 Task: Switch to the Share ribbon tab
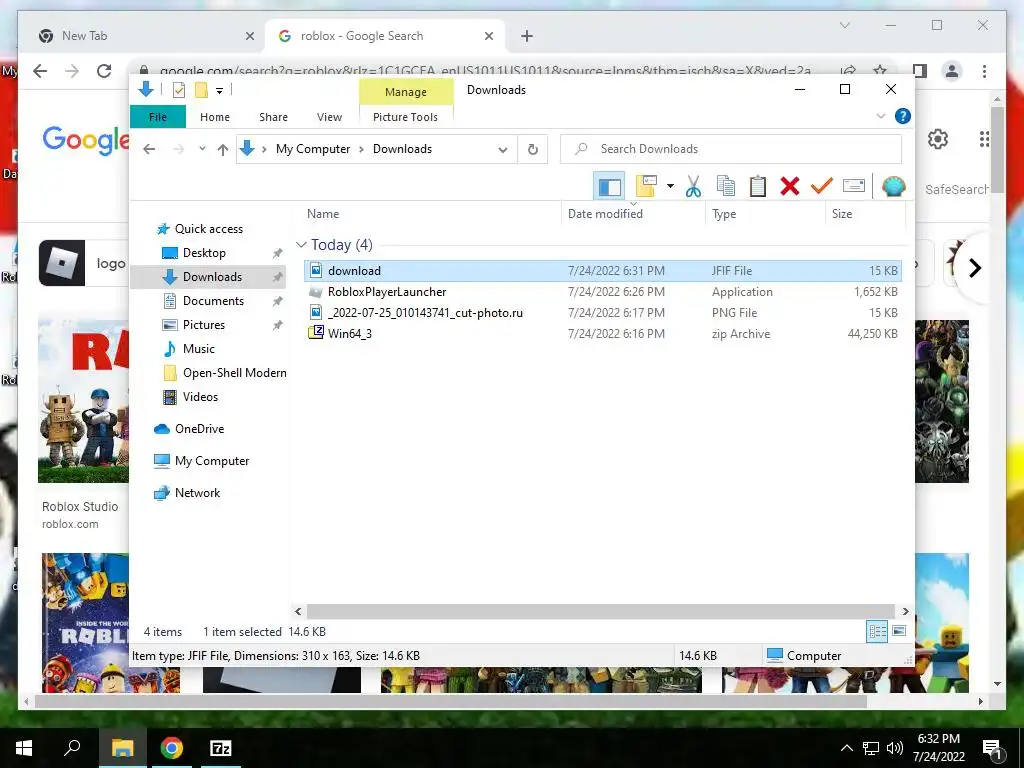pos(273,117)
